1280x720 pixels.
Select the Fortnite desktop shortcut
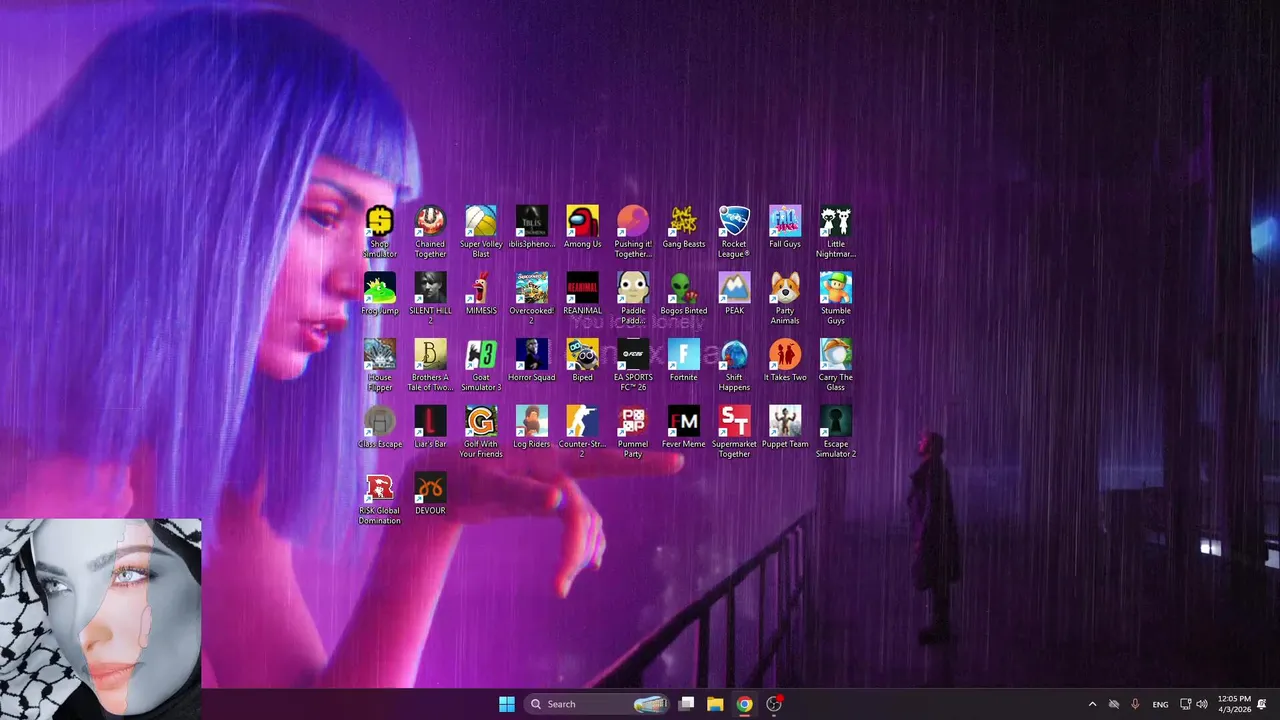(x=684, y=360)
